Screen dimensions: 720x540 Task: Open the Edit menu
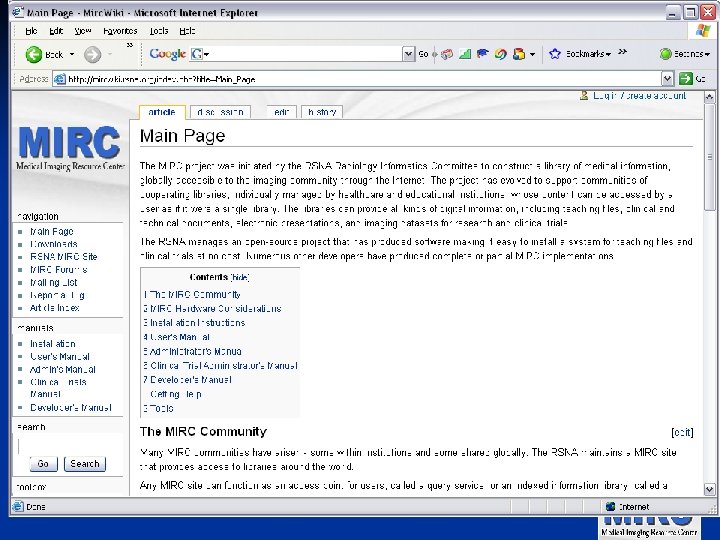click(56, 31)
